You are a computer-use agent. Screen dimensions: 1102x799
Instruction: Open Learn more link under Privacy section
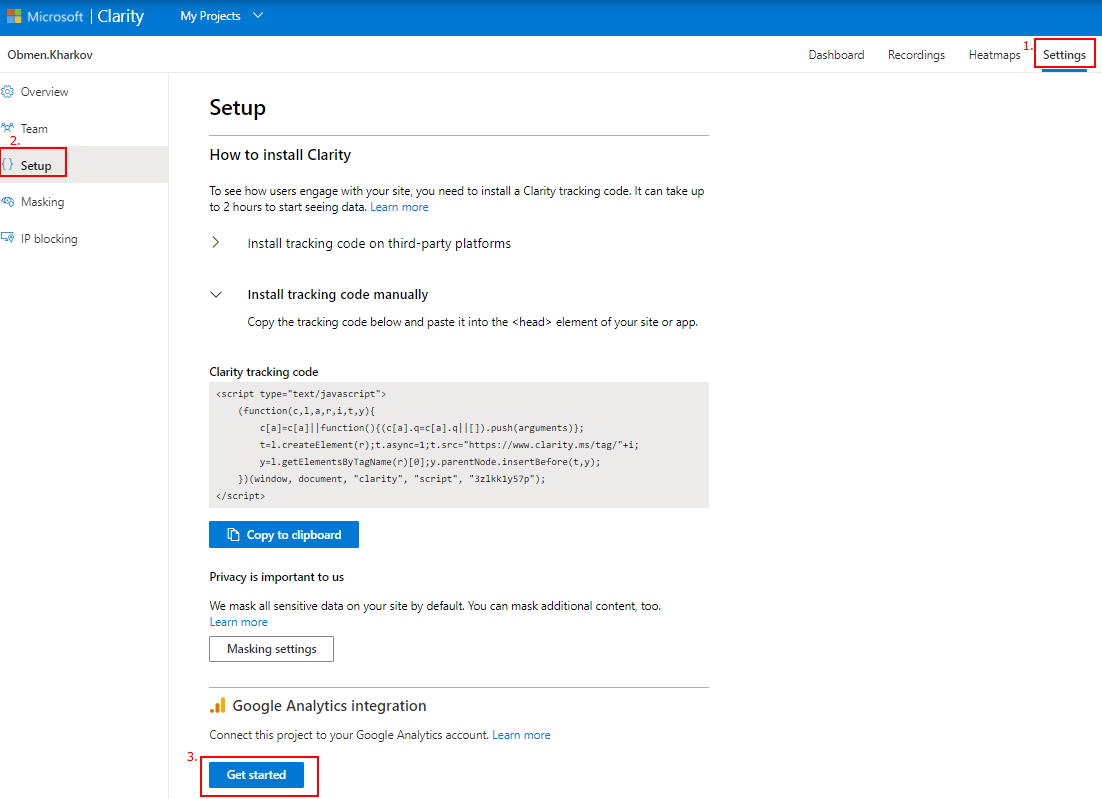(238, 622)
